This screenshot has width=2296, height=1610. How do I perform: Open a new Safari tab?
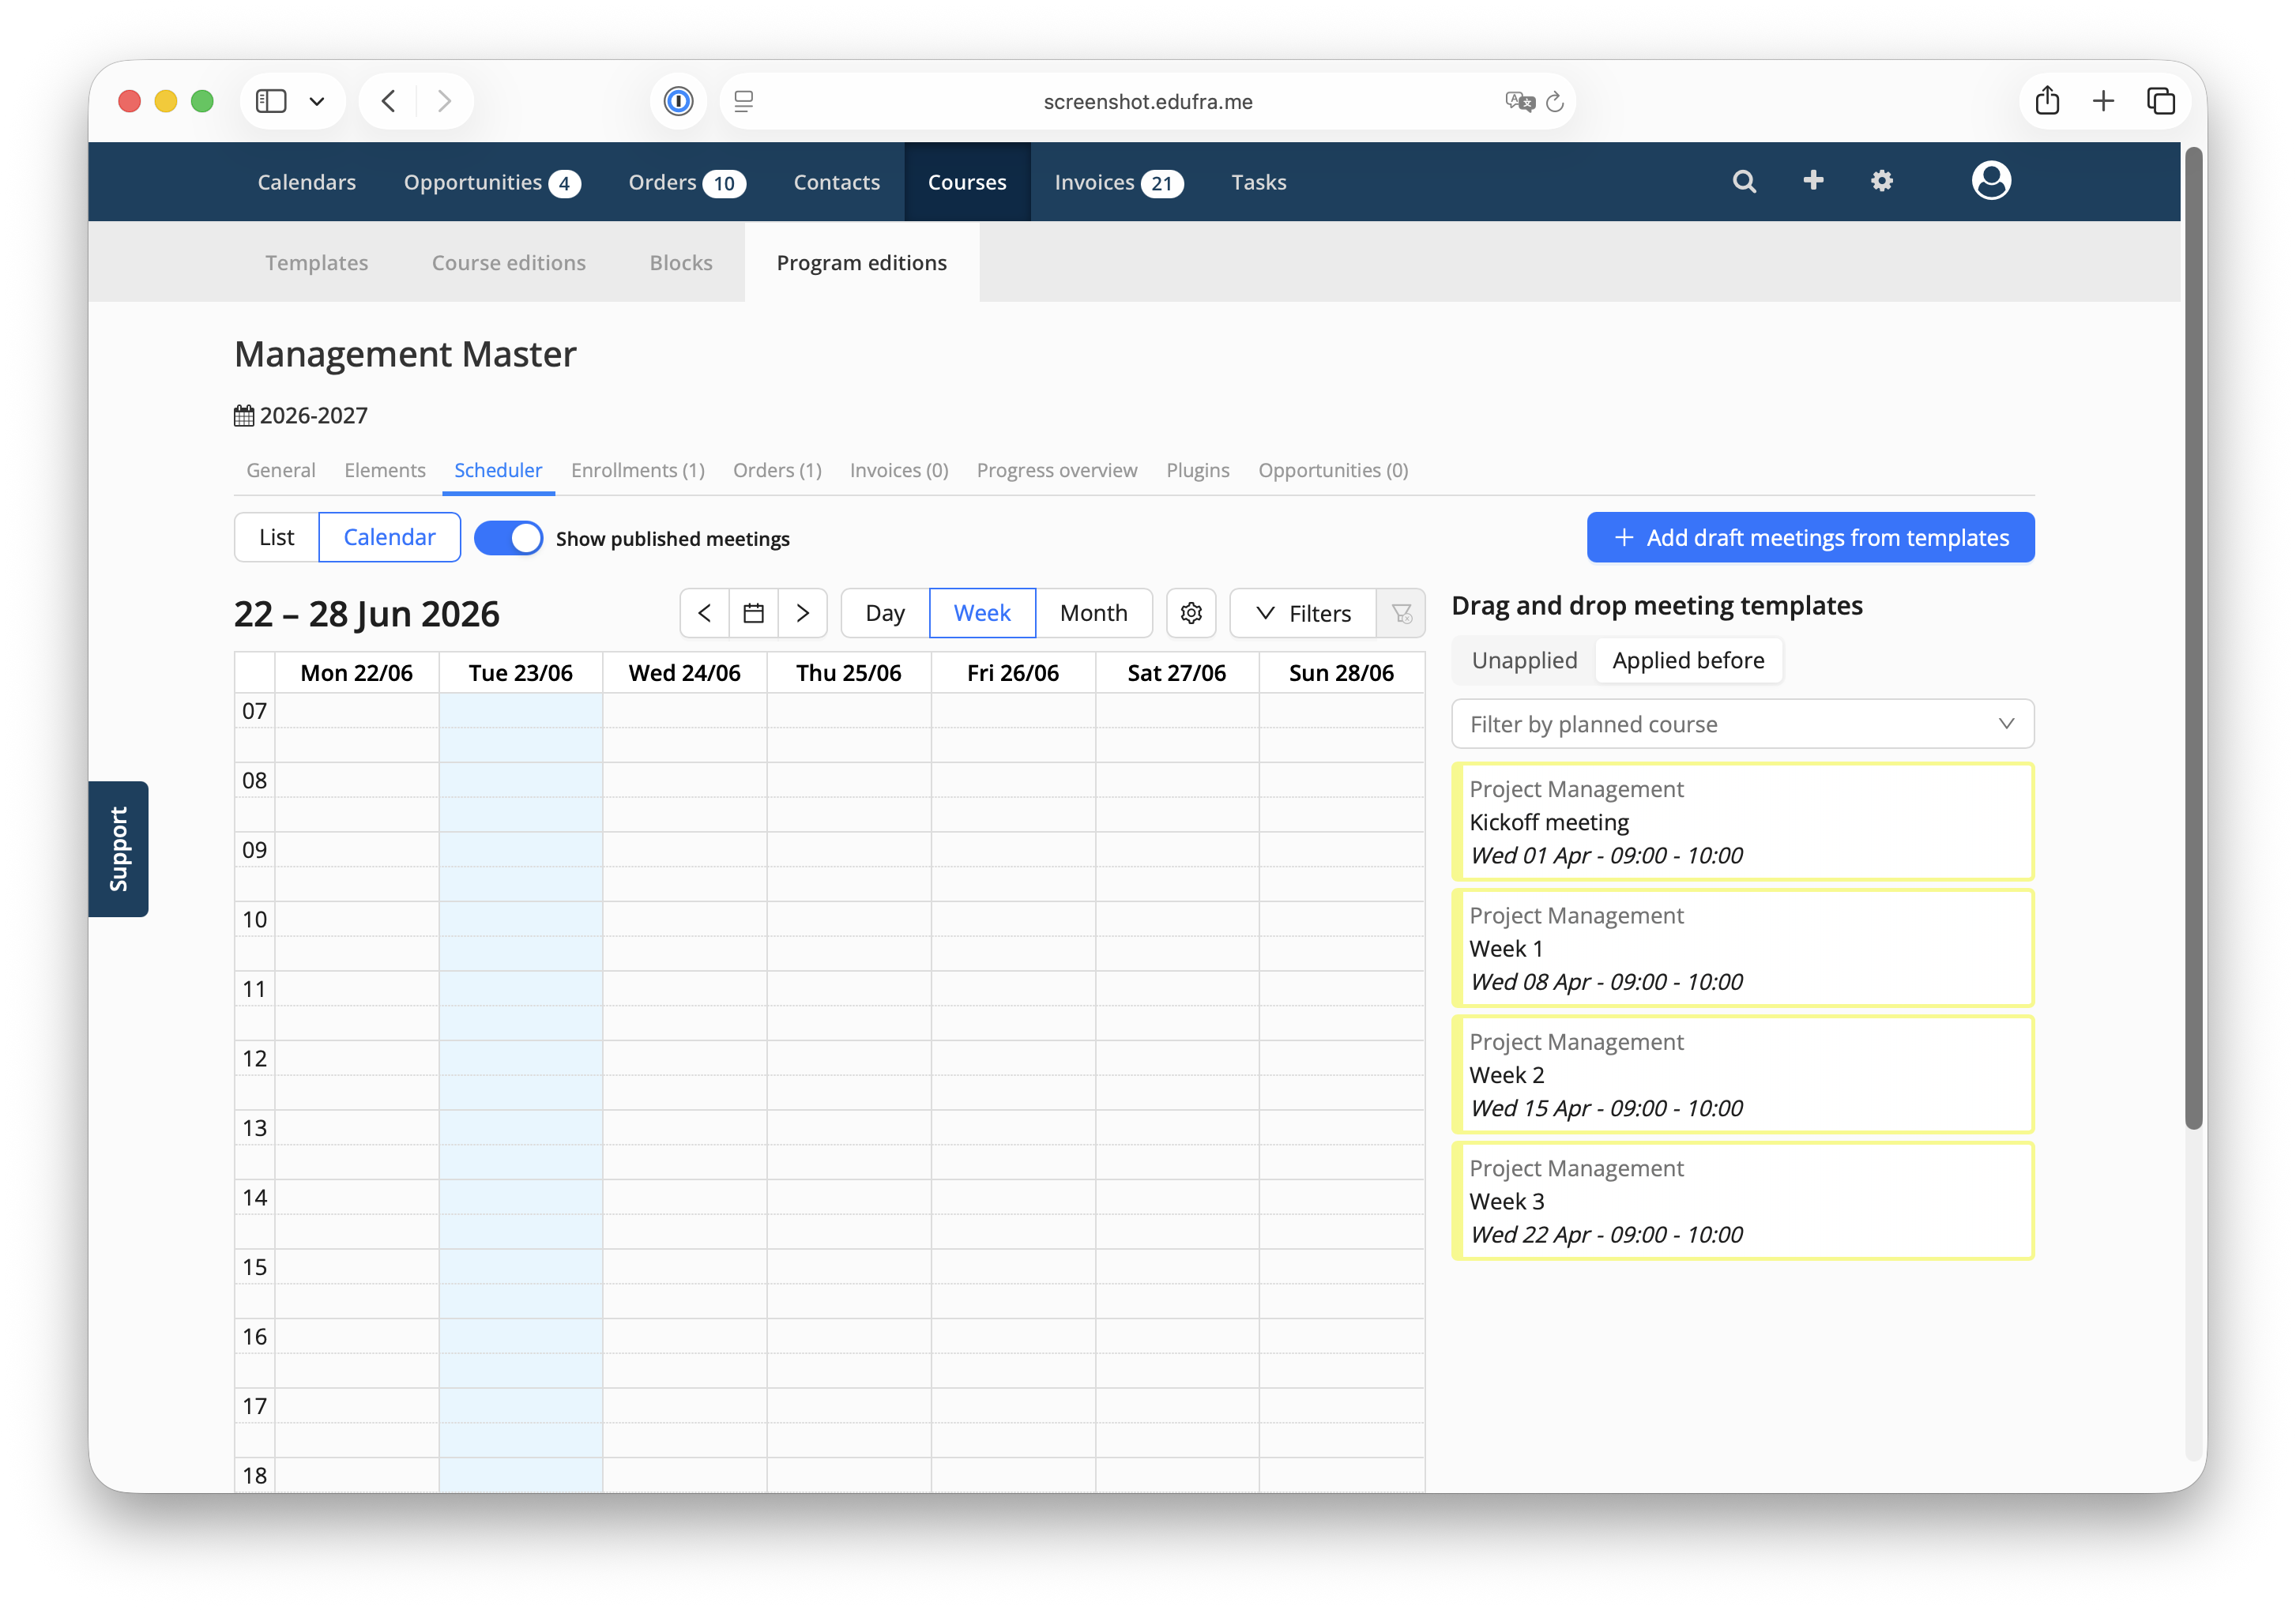pos(2104,101)
